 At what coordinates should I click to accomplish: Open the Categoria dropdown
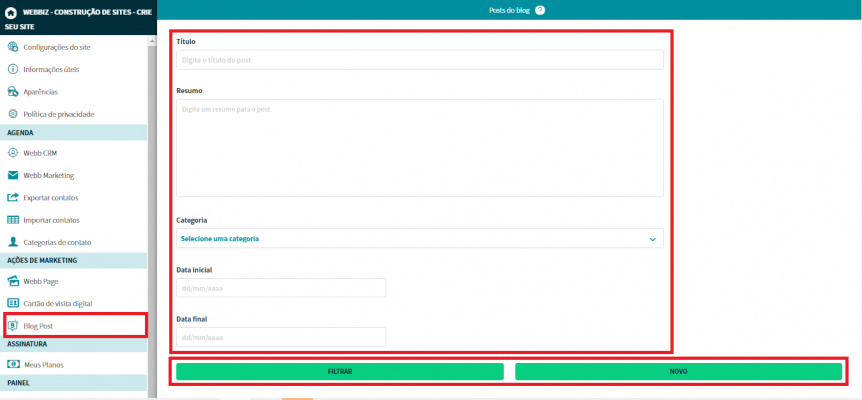click(419, 239)
